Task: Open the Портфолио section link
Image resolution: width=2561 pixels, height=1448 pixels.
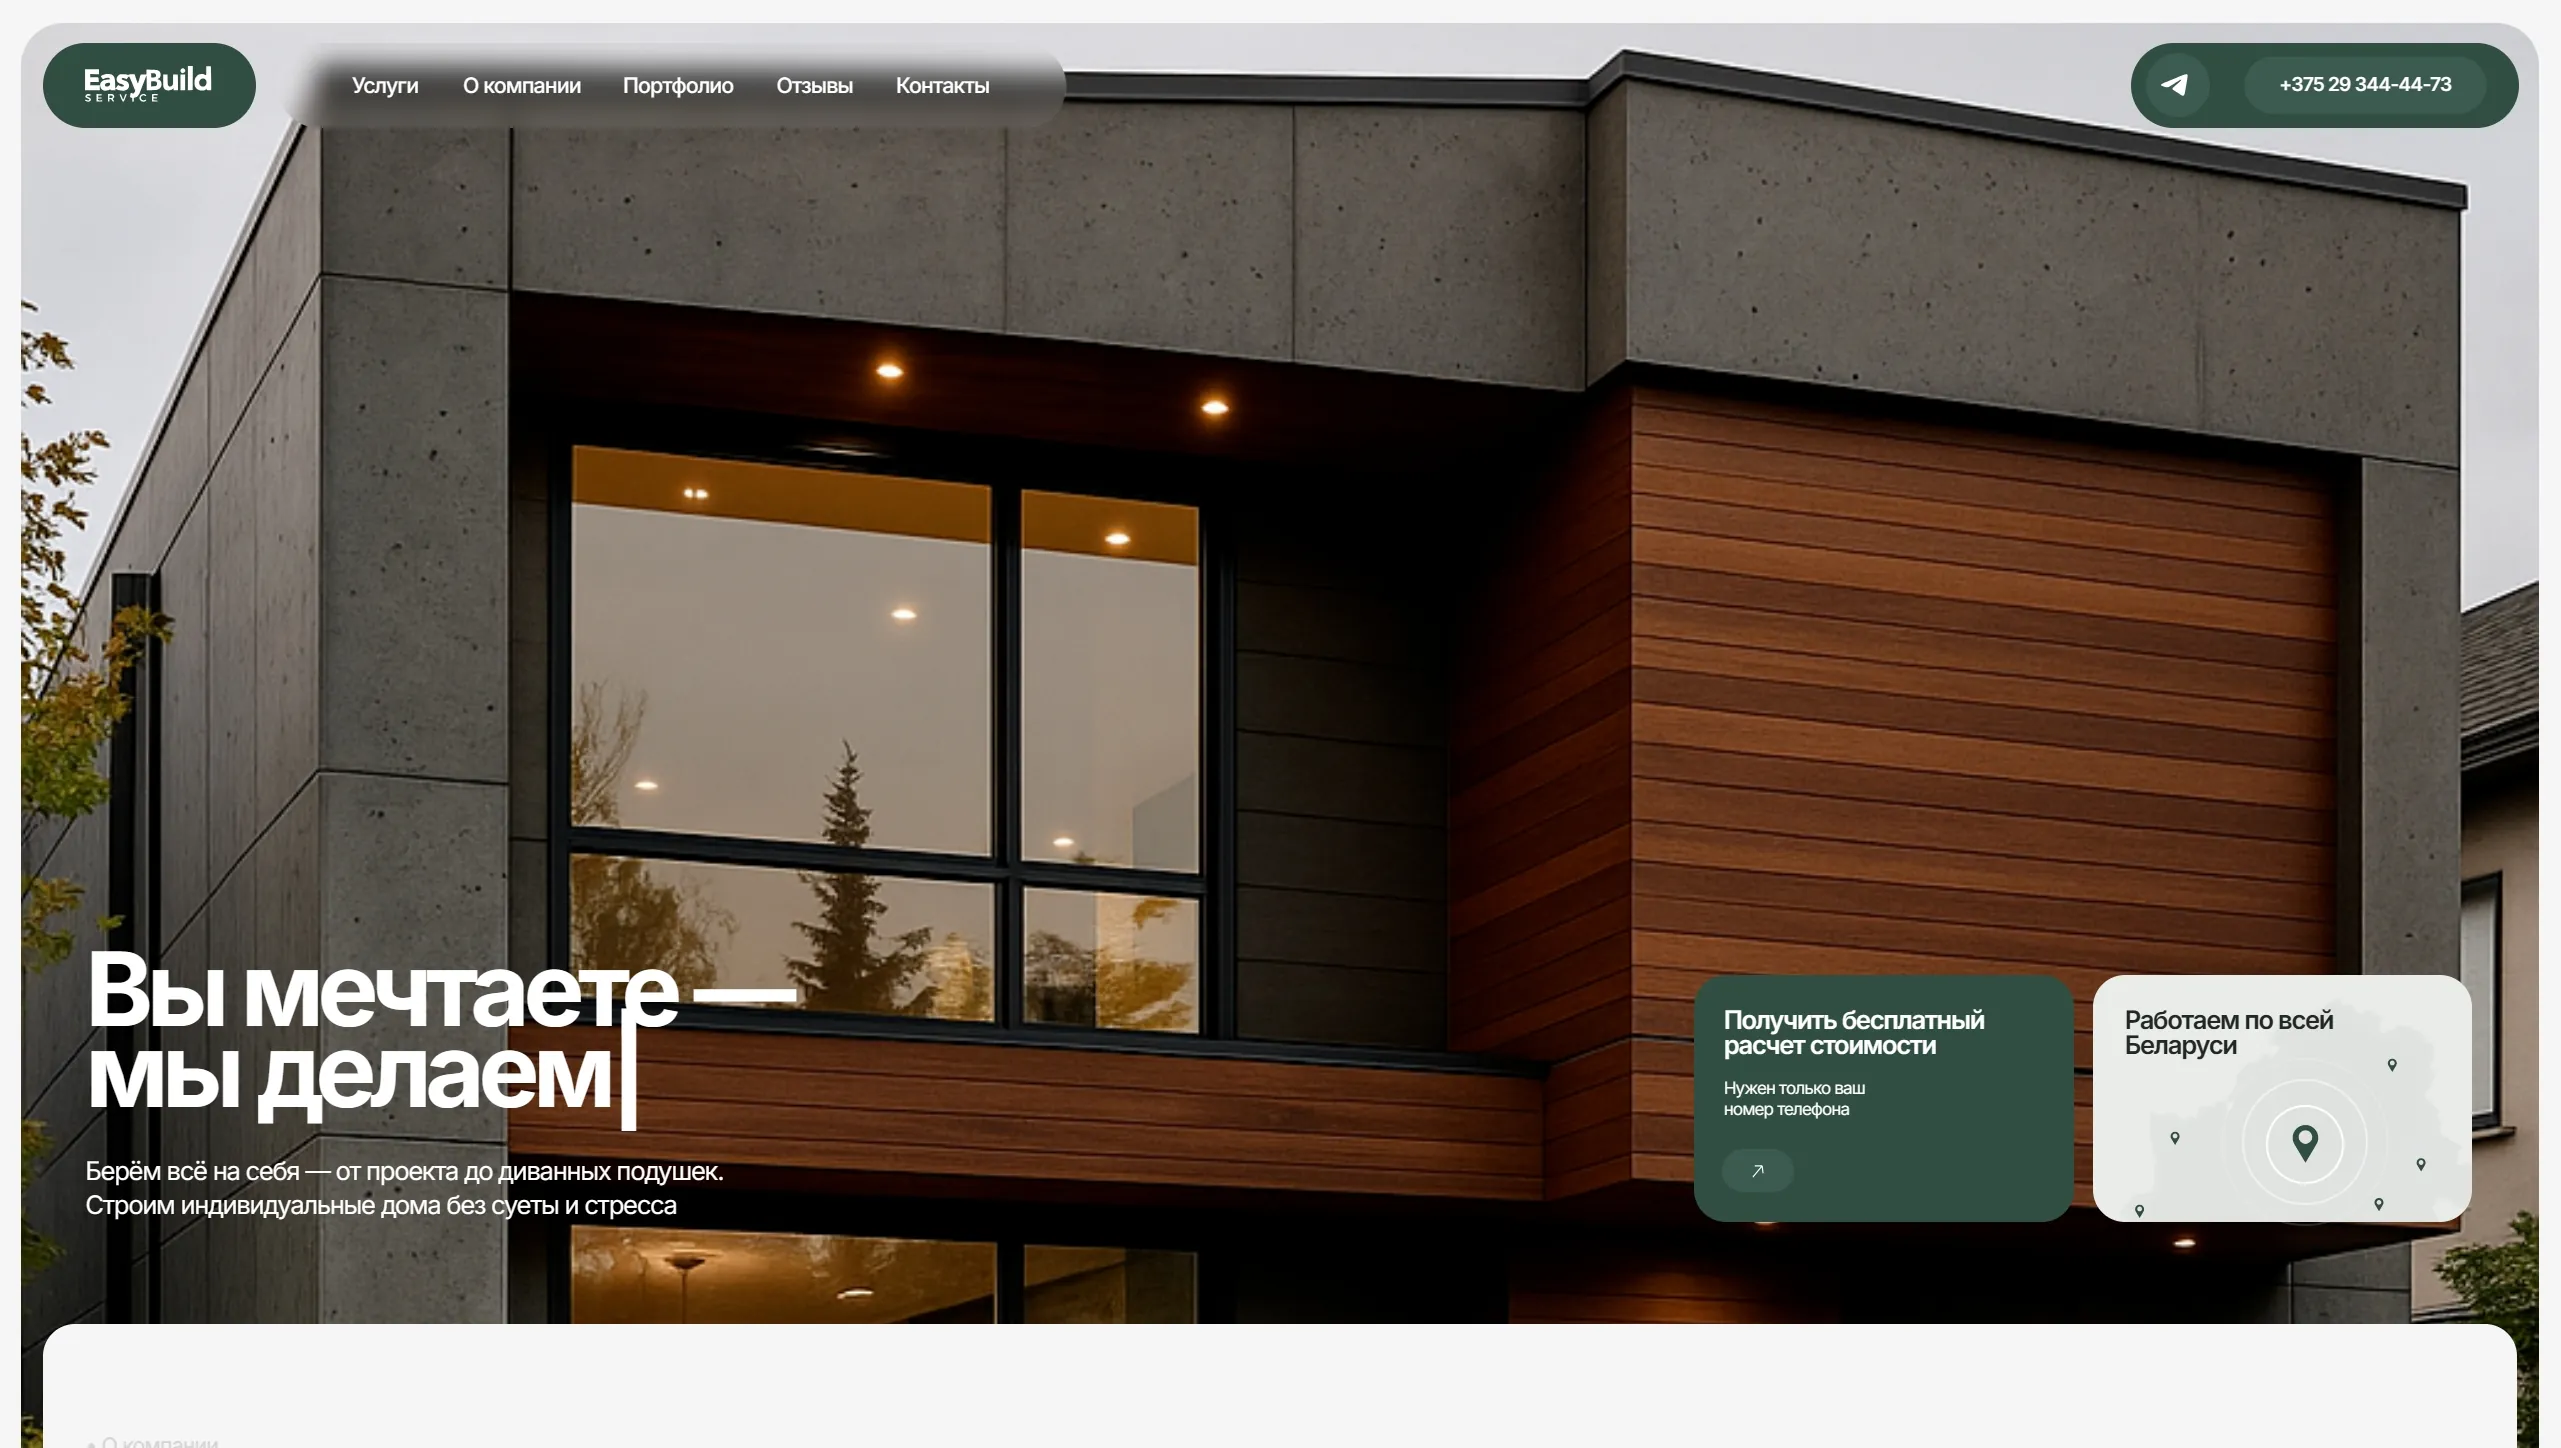Action: [678, 86]
